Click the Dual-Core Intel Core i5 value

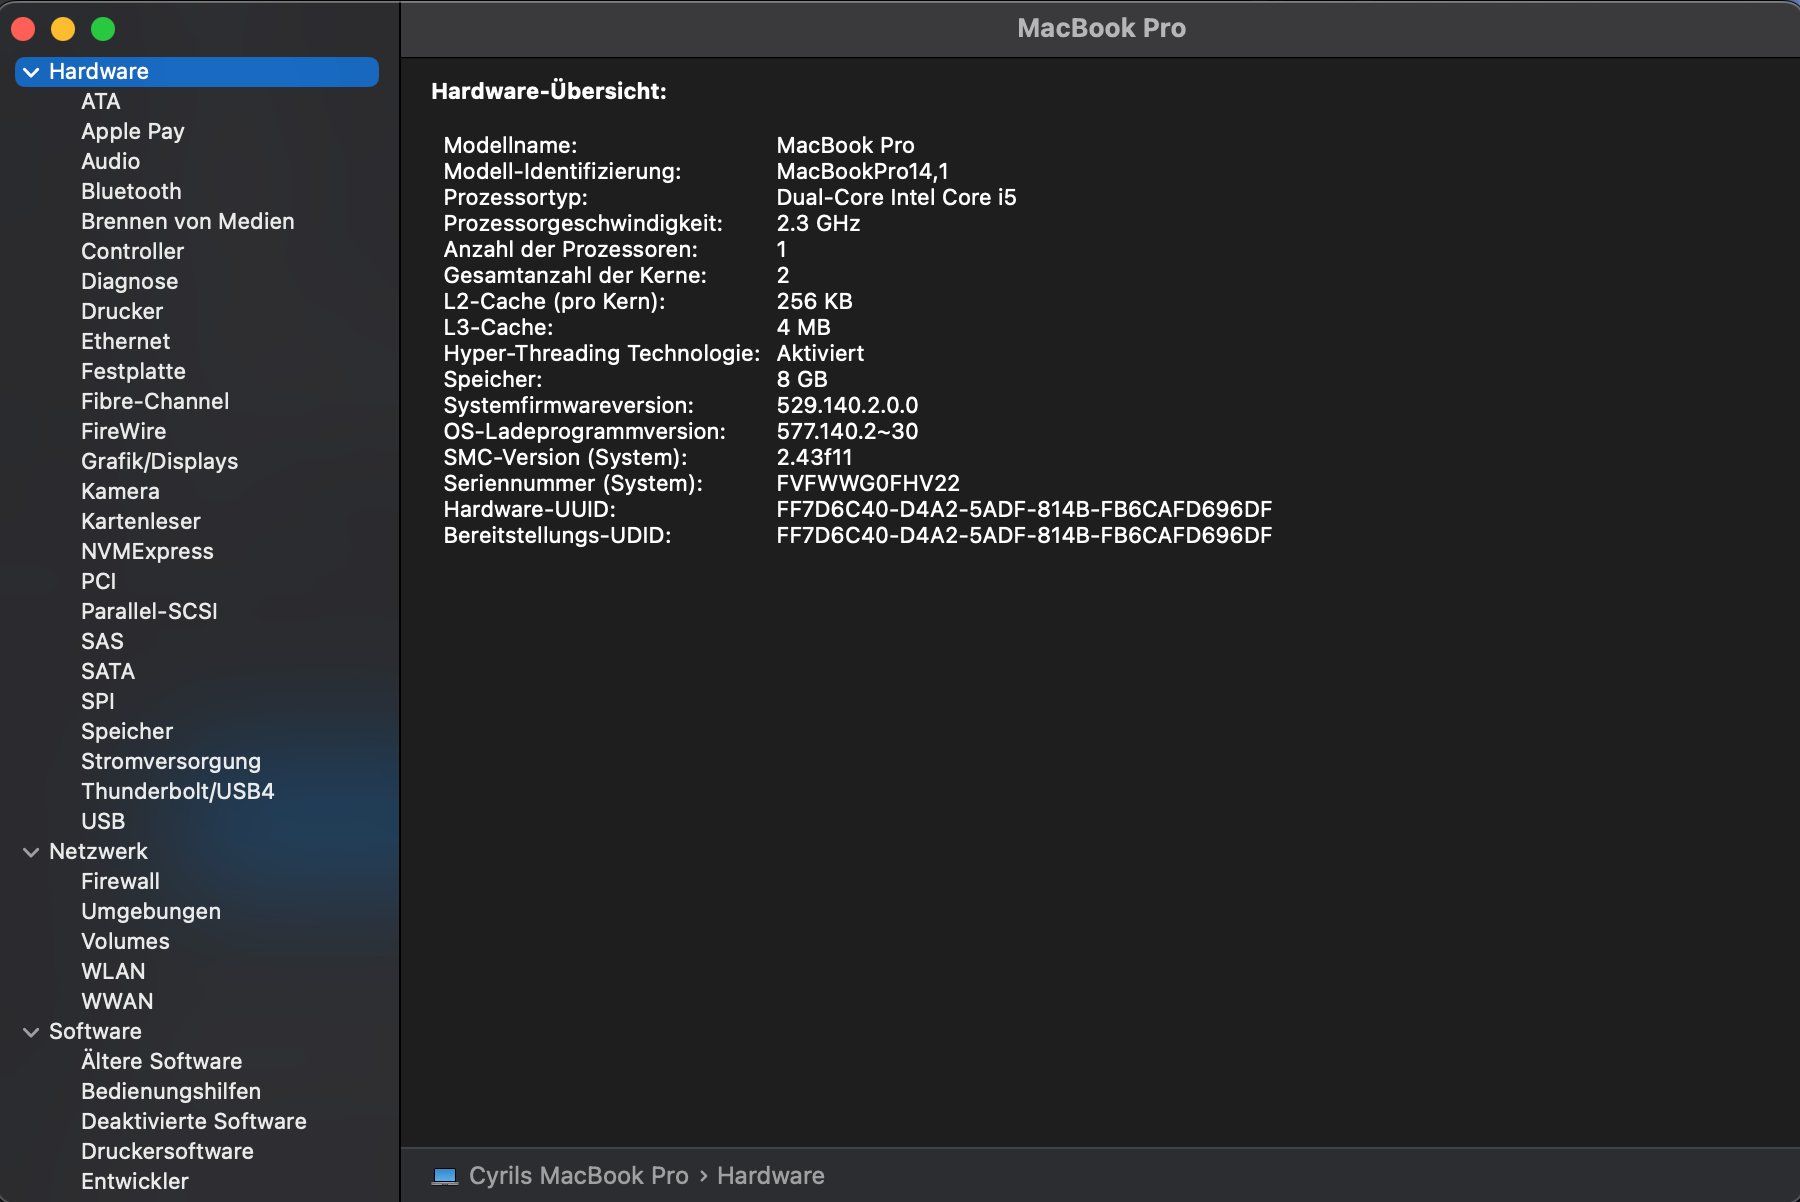tap(897, 198)
